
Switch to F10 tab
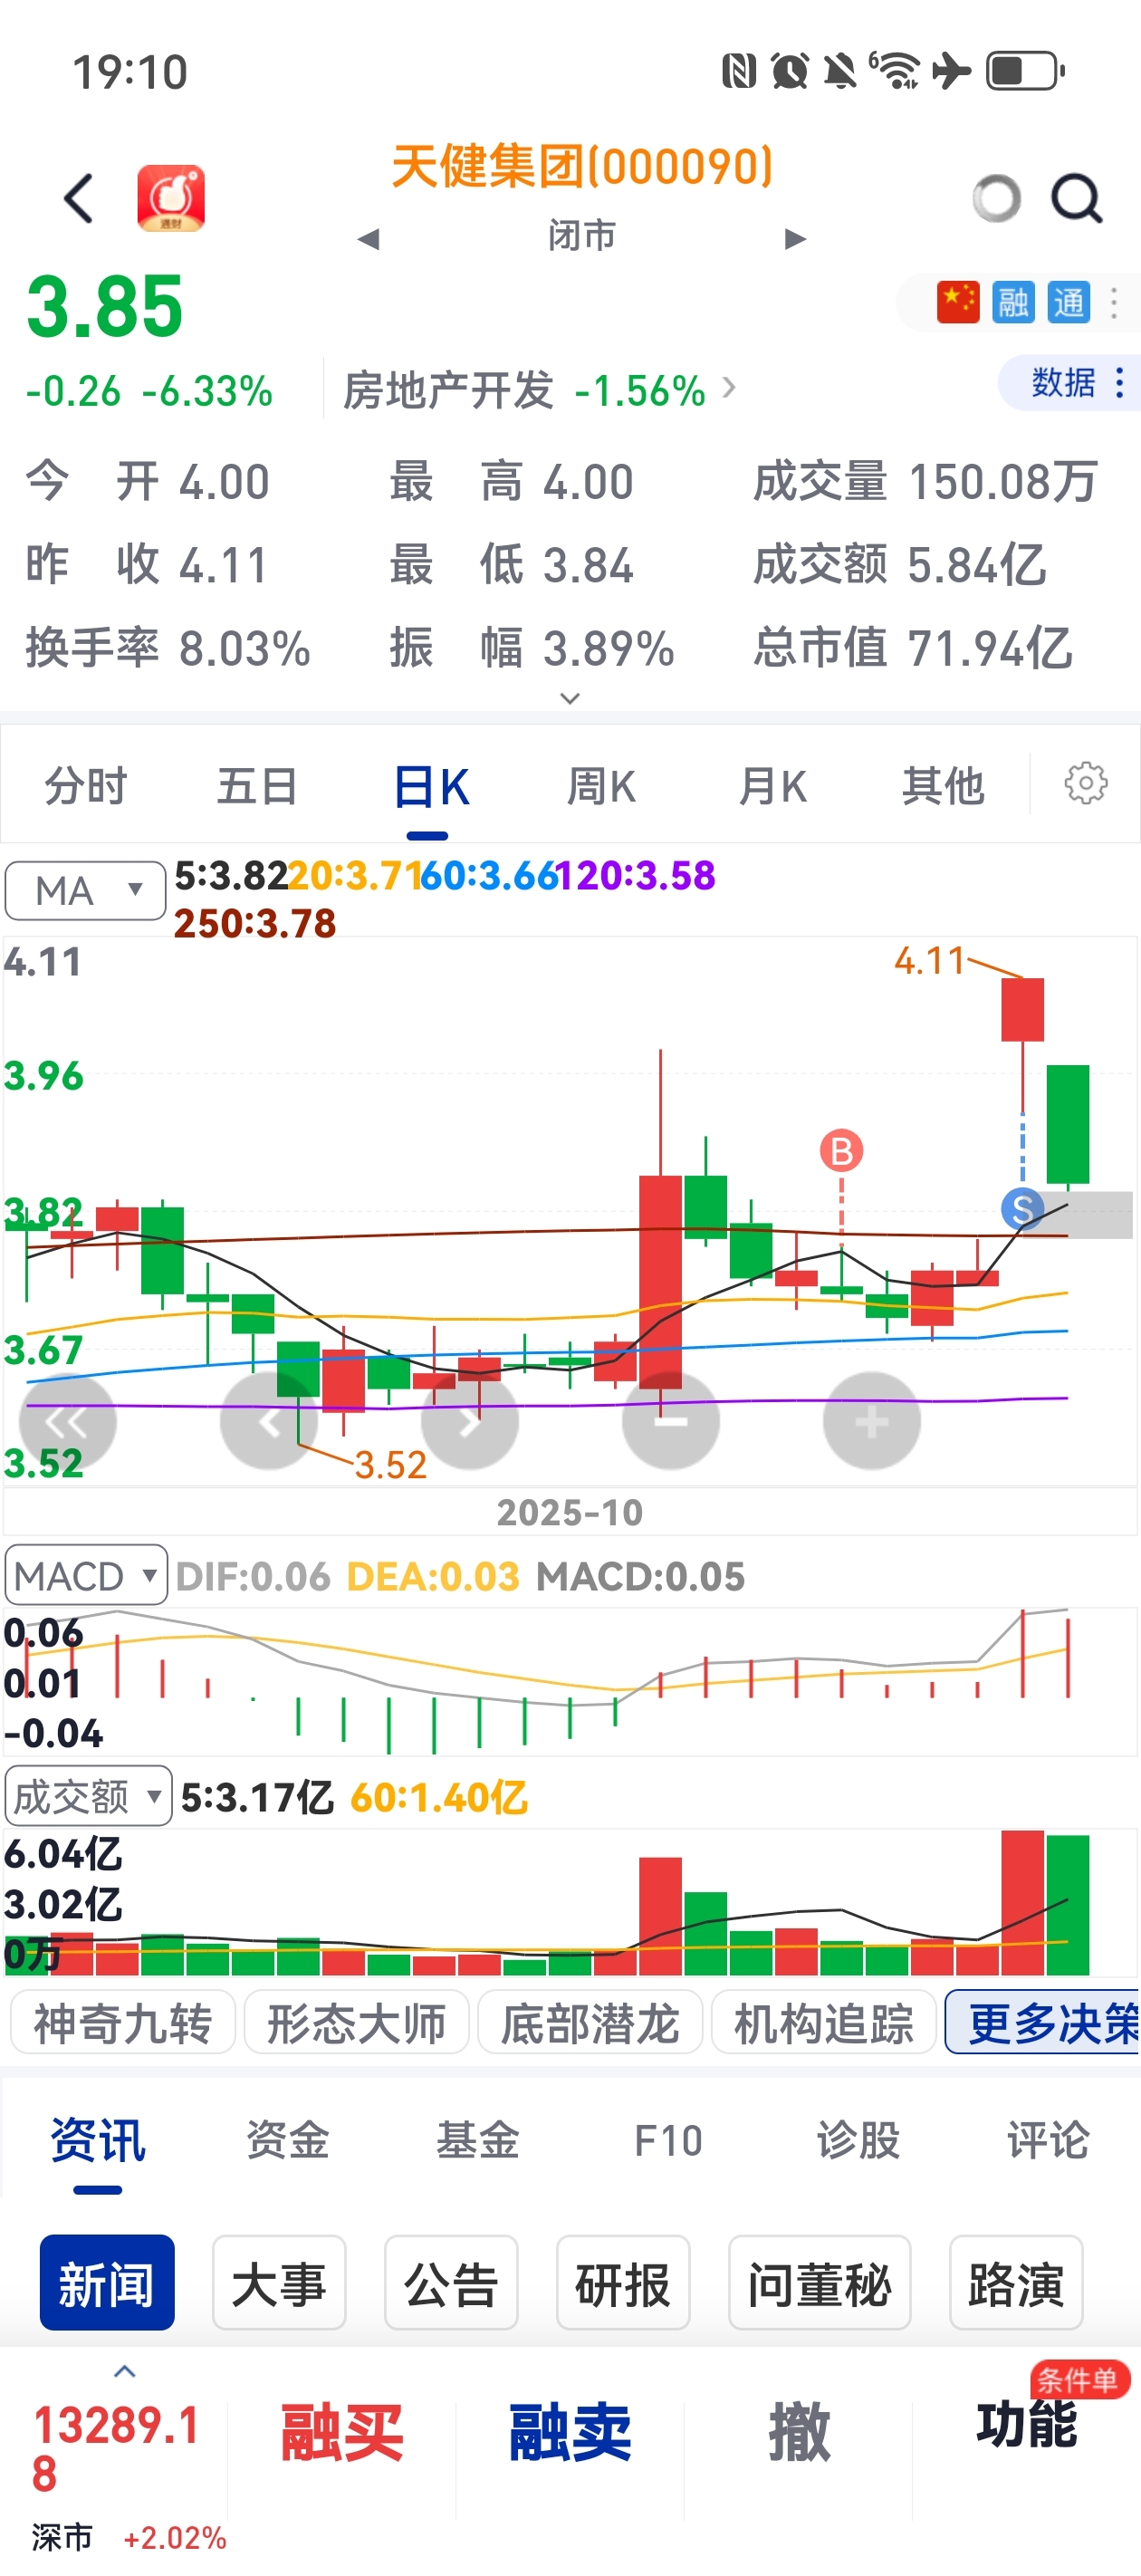click(668, 2143)
